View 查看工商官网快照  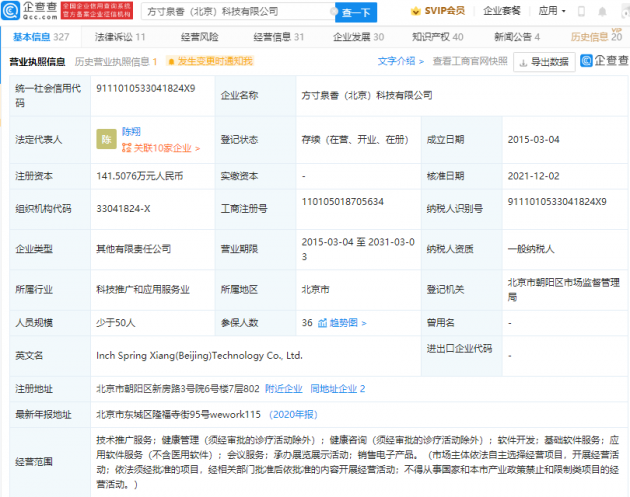click(x=470, y=61)
